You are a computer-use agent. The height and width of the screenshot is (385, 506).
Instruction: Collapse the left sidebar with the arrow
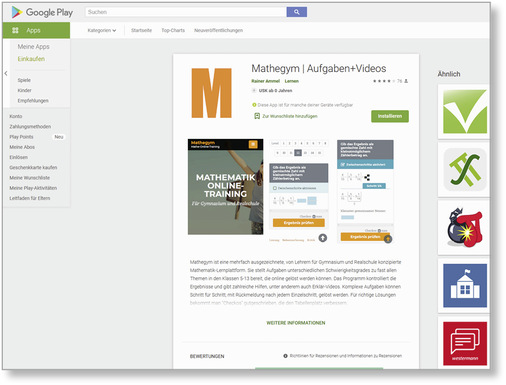pos(6,73)
